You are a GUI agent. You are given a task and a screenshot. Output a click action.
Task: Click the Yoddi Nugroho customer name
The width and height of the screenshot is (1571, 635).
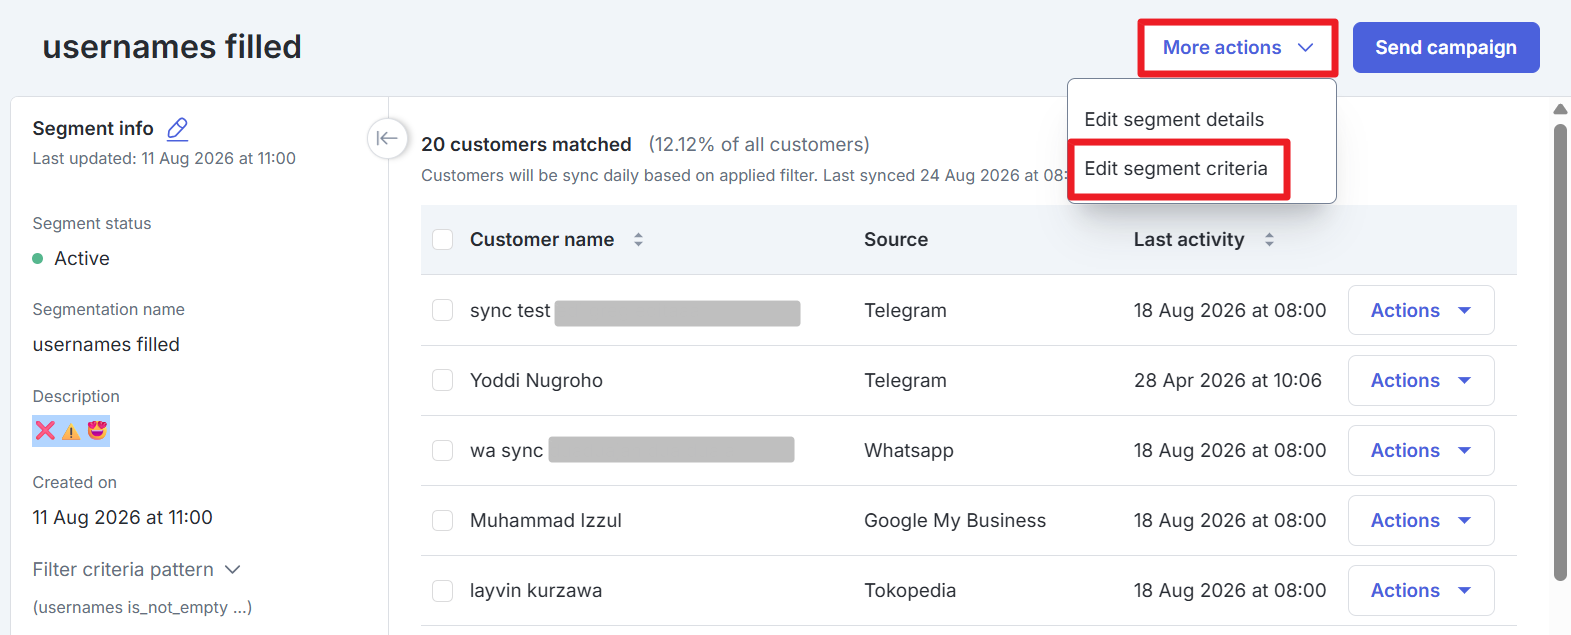click(x=536, y=380)
